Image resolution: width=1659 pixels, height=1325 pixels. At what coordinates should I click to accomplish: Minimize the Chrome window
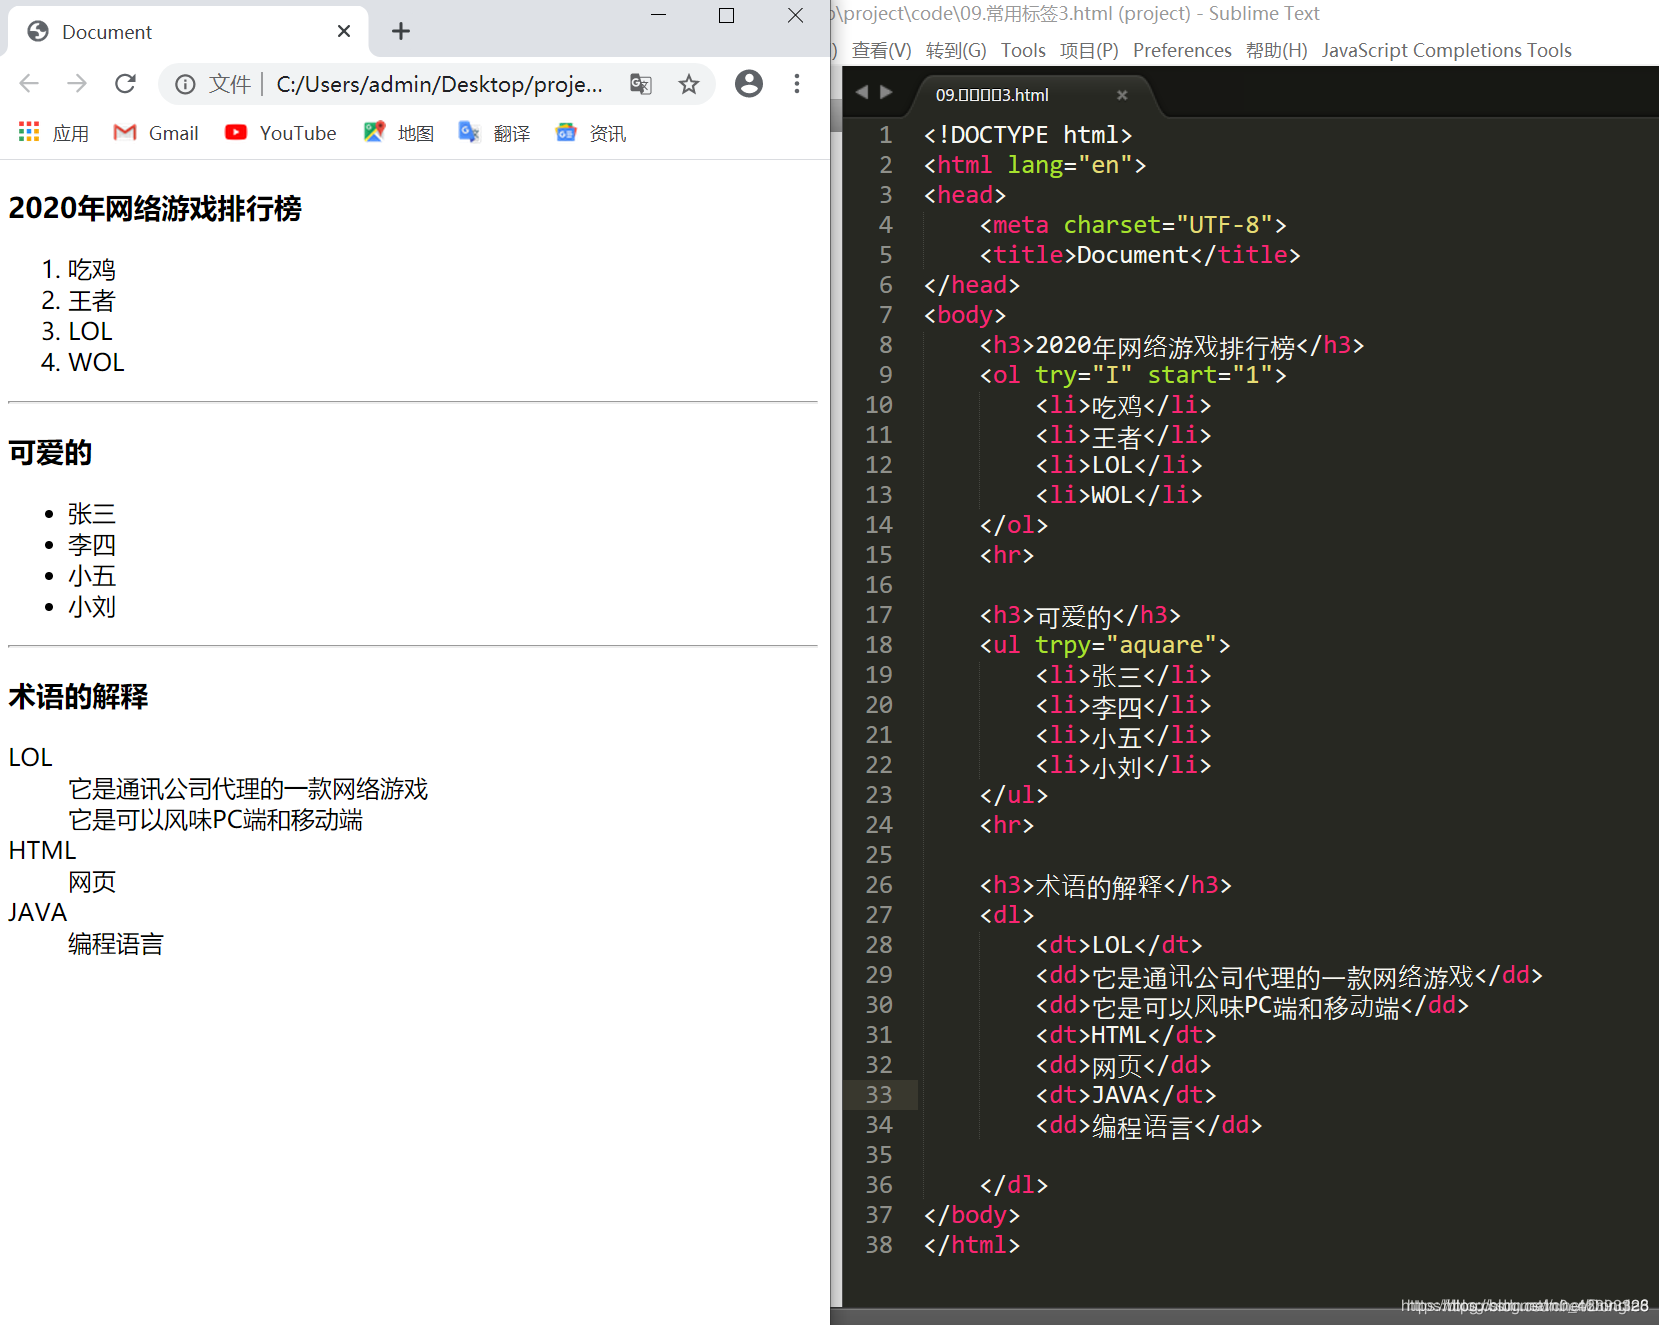658,15
